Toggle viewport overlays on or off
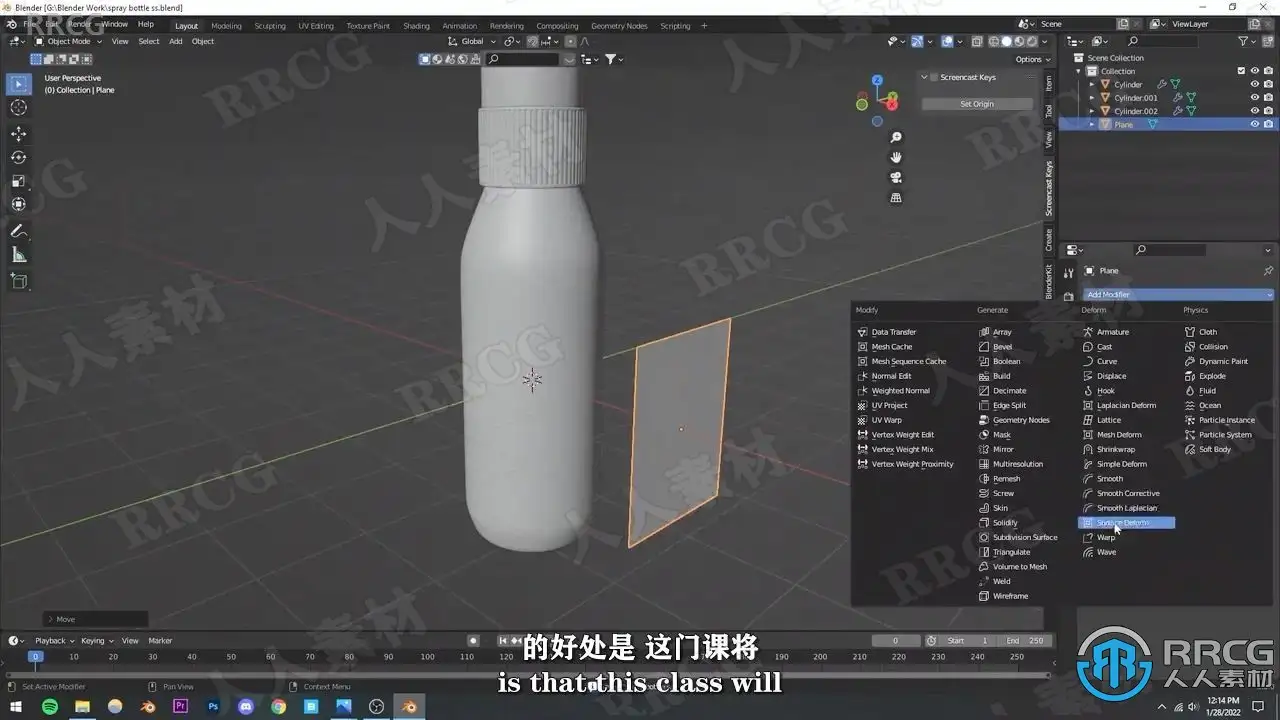This screenshot has height=720, width=1280. pos(946,41)
